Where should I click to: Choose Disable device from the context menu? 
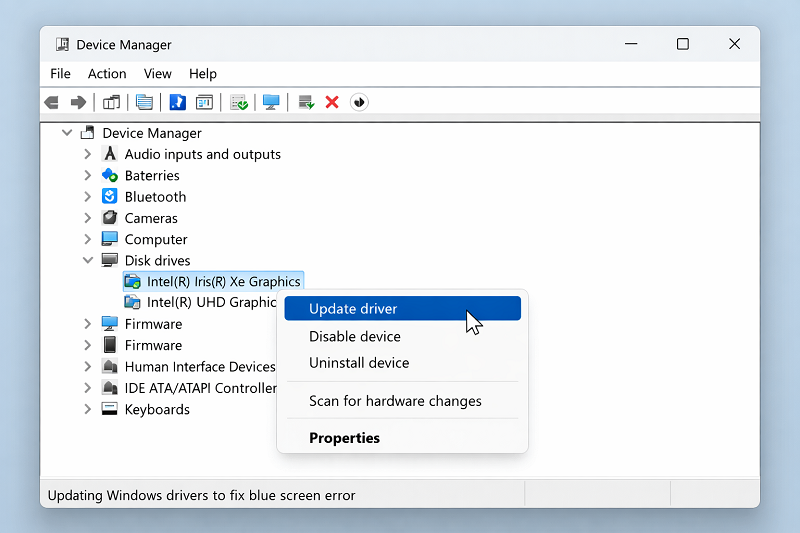point(403,337)
